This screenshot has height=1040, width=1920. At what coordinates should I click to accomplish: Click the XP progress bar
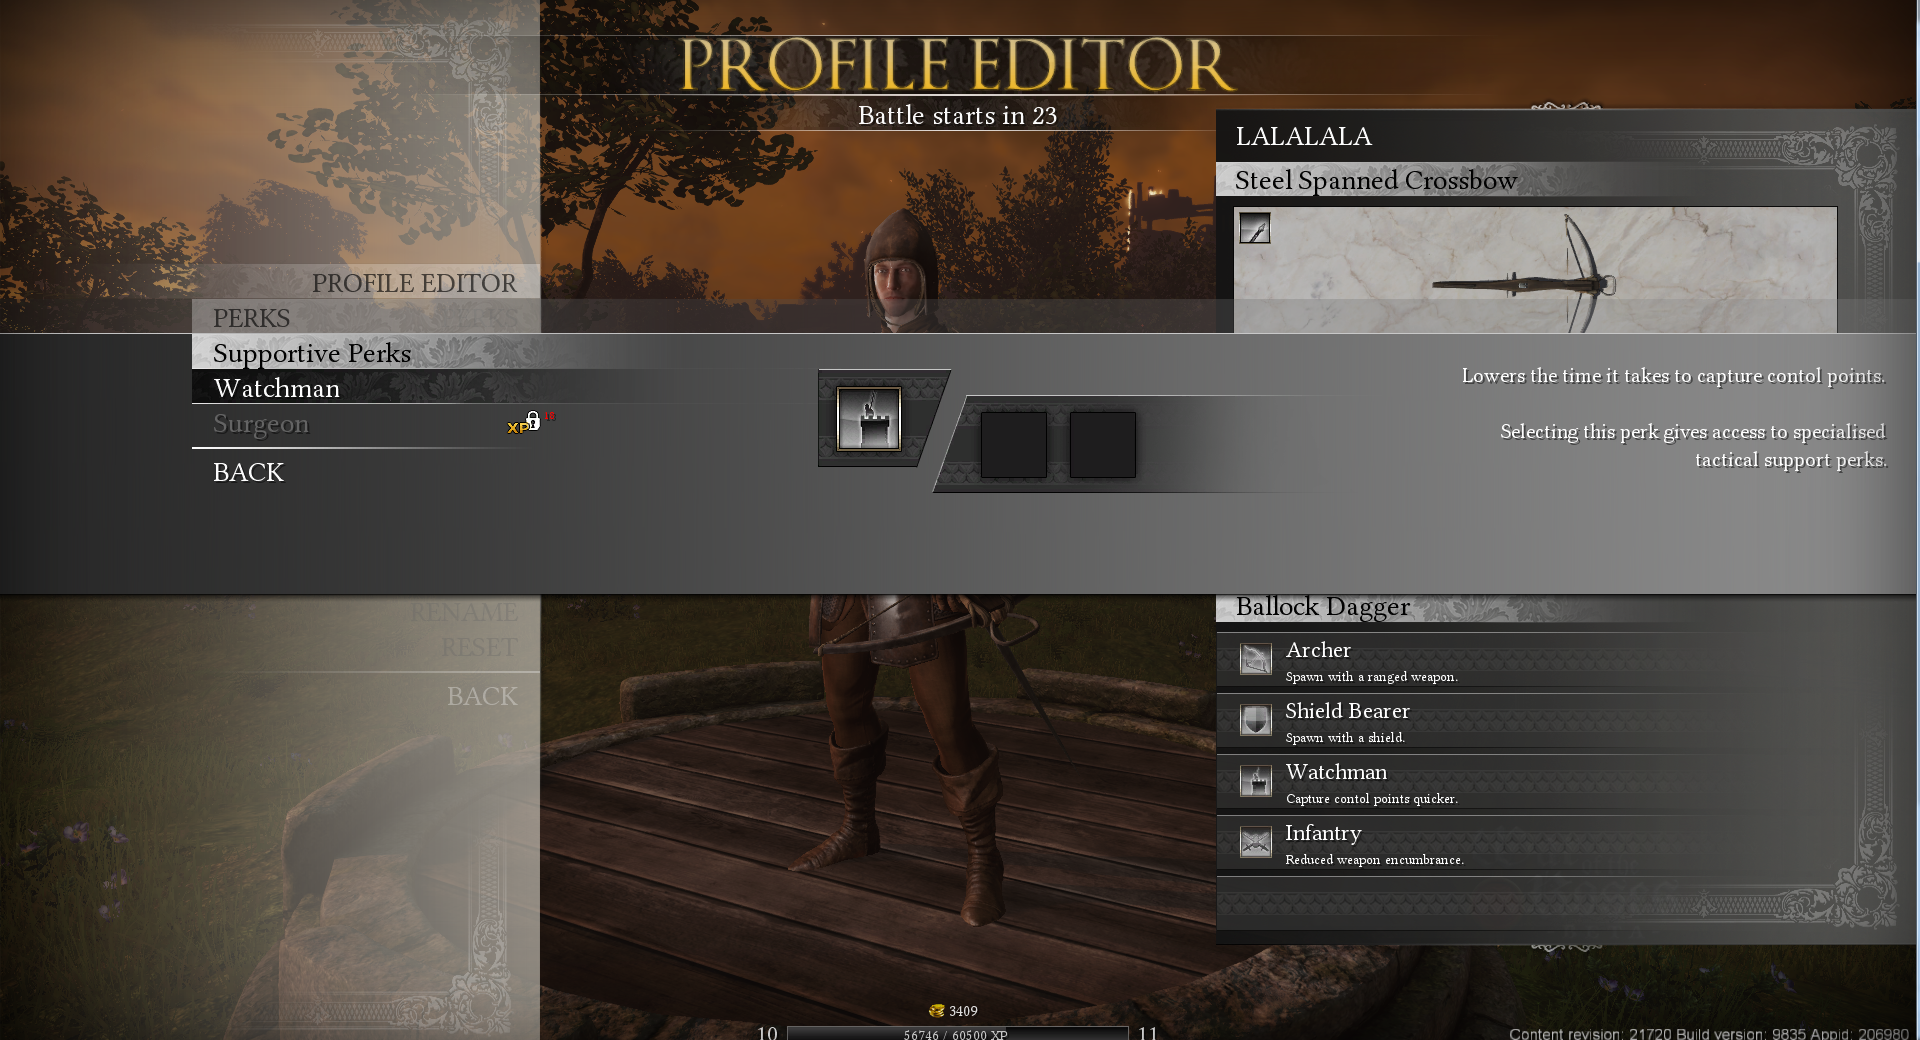[x=956, y=1033]
